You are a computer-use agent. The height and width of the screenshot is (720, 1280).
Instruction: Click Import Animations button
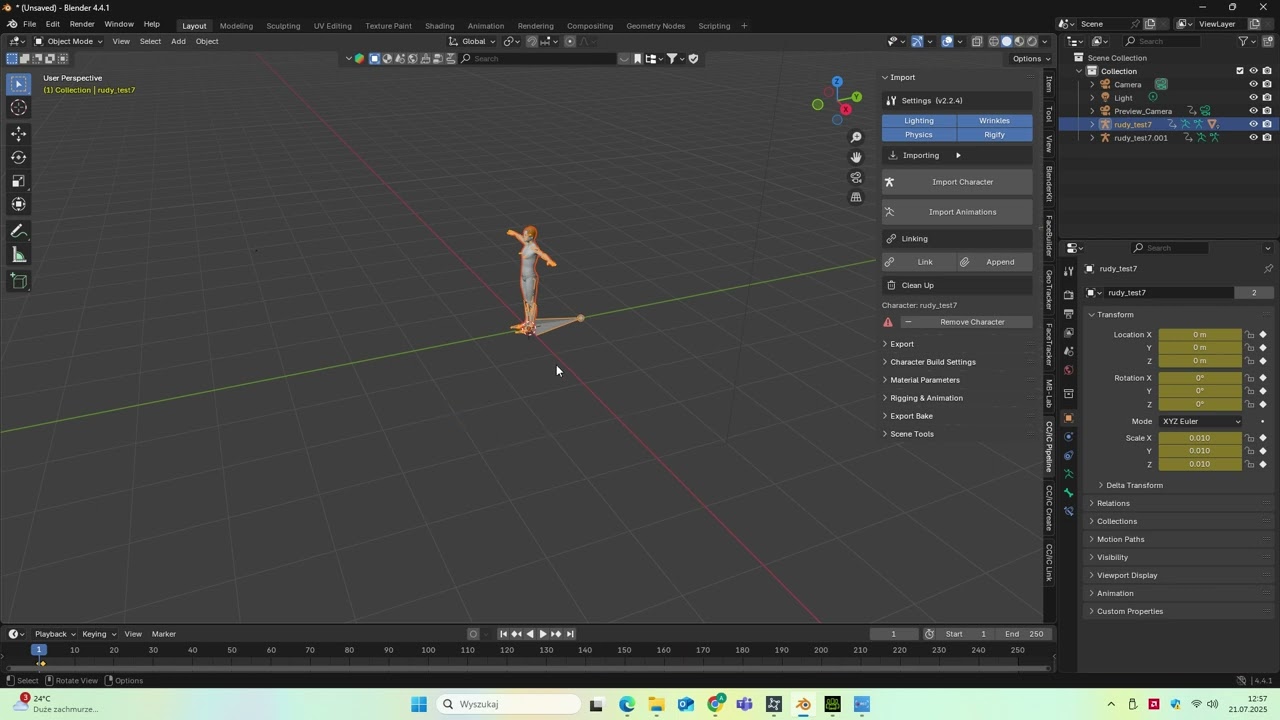click(x=957, y=212)
